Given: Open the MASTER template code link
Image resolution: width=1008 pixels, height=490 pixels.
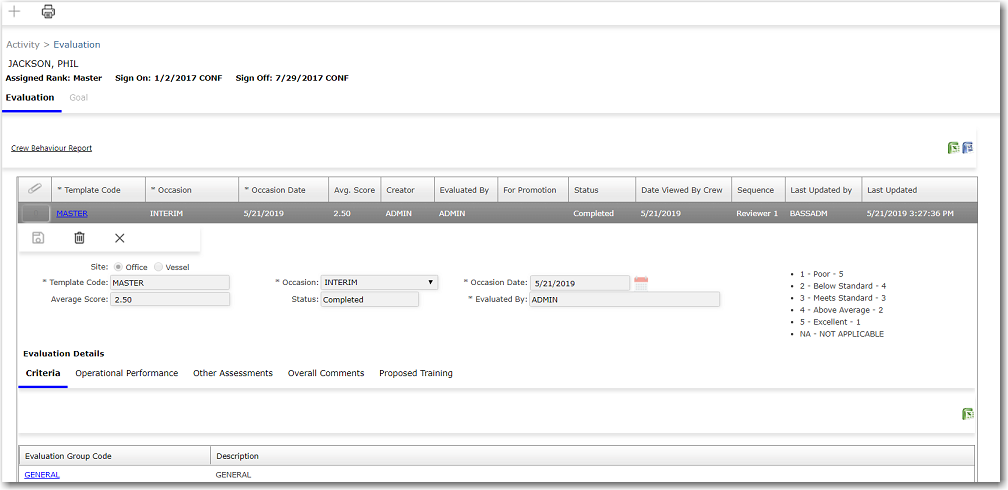Looking at the screenshot, I should coord(71,213).
